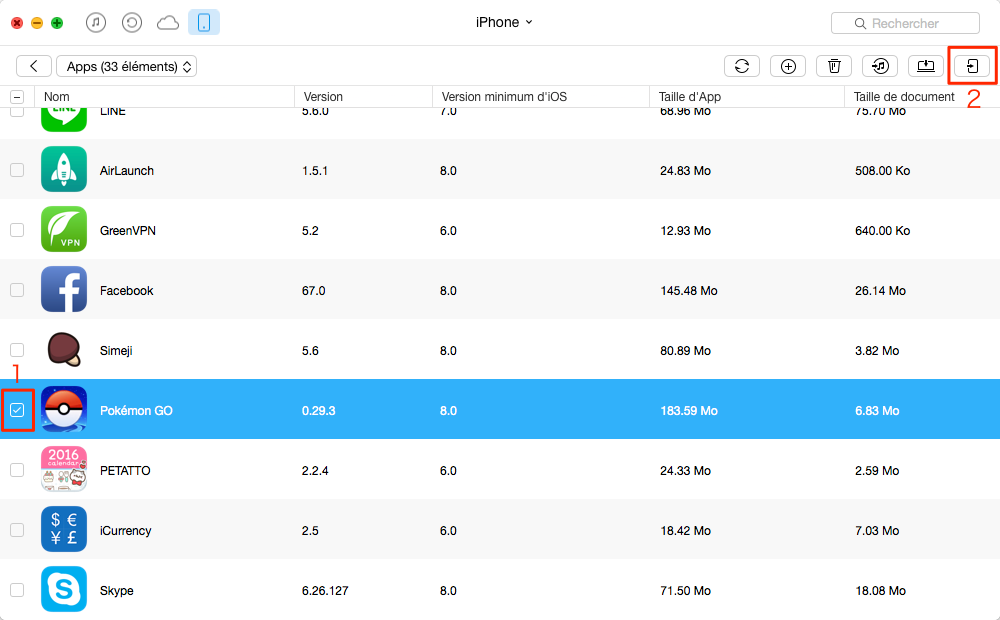This screenshot has width=1000, height=620.
Task: Select the GreenVPN name text
Action: [x=128, y=230]
